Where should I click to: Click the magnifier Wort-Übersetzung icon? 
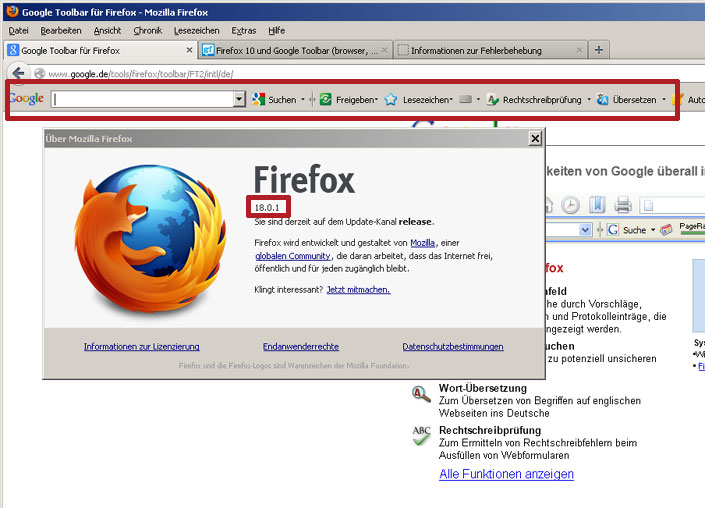coord(421,394)
